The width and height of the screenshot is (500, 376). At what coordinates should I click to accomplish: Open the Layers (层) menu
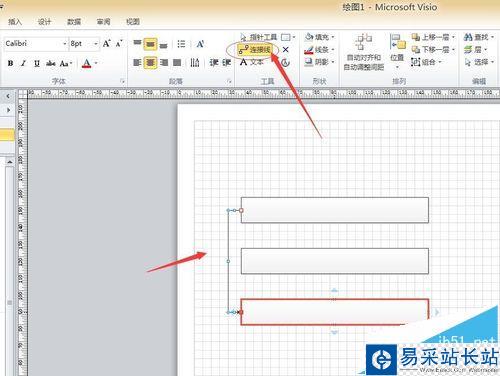click(476, 50)
